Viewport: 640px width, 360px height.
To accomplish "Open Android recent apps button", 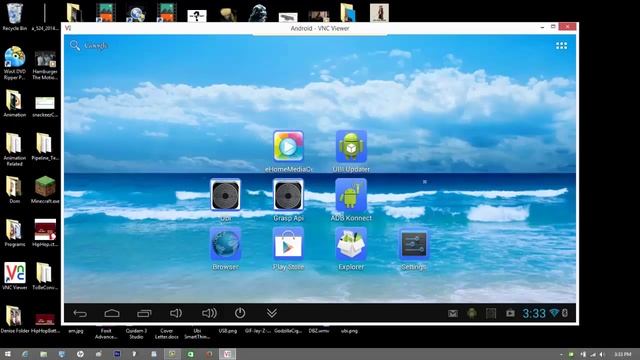I will 144,313.
